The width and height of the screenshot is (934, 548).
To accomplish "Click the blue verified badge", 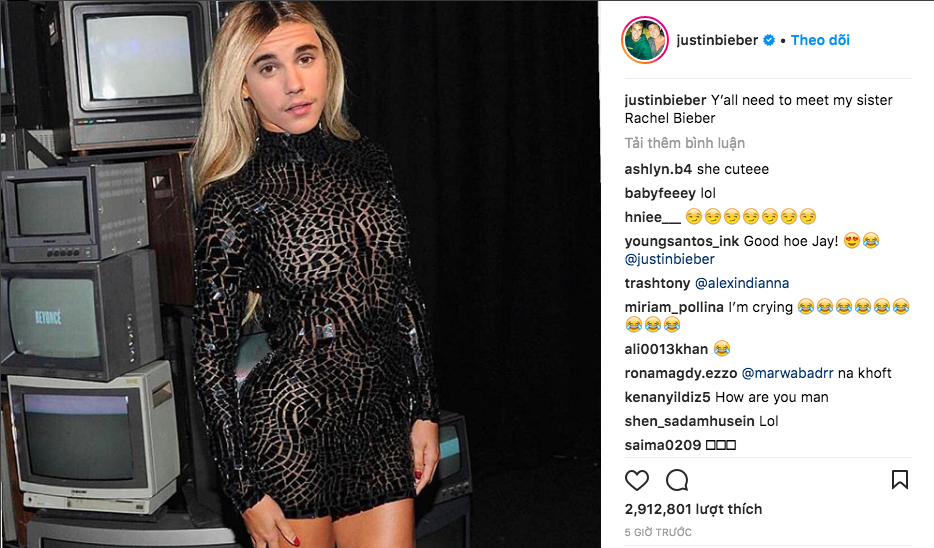I will click(769, 40).
